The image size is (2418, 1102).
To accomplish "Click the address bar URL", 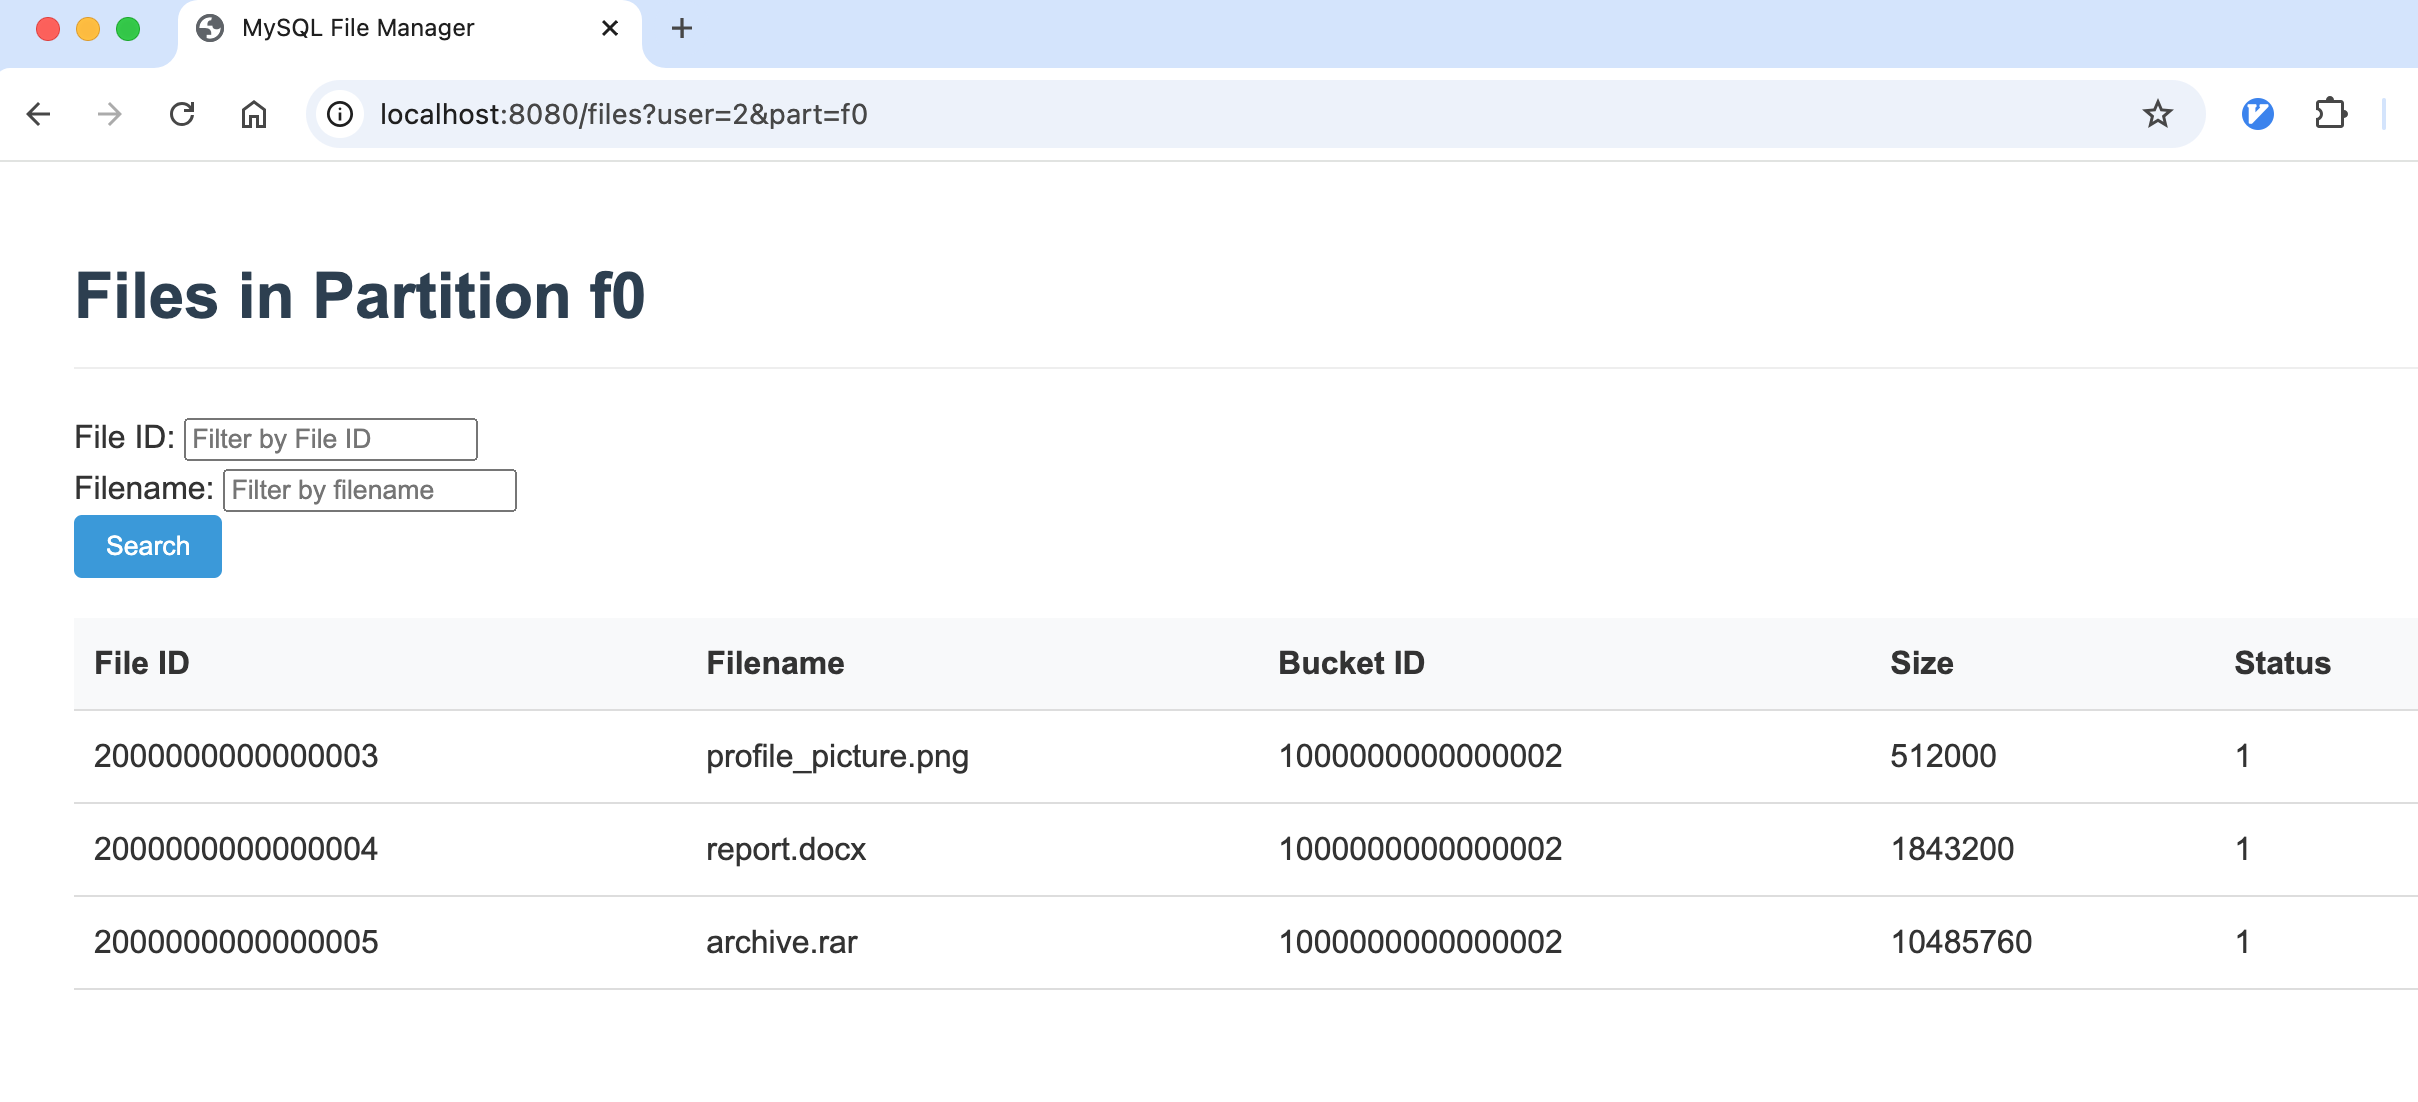I will [x=624, y=114].
